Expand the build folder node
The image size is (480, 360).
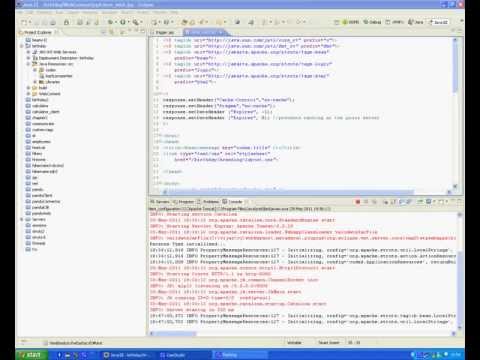[x=28, y=88]
